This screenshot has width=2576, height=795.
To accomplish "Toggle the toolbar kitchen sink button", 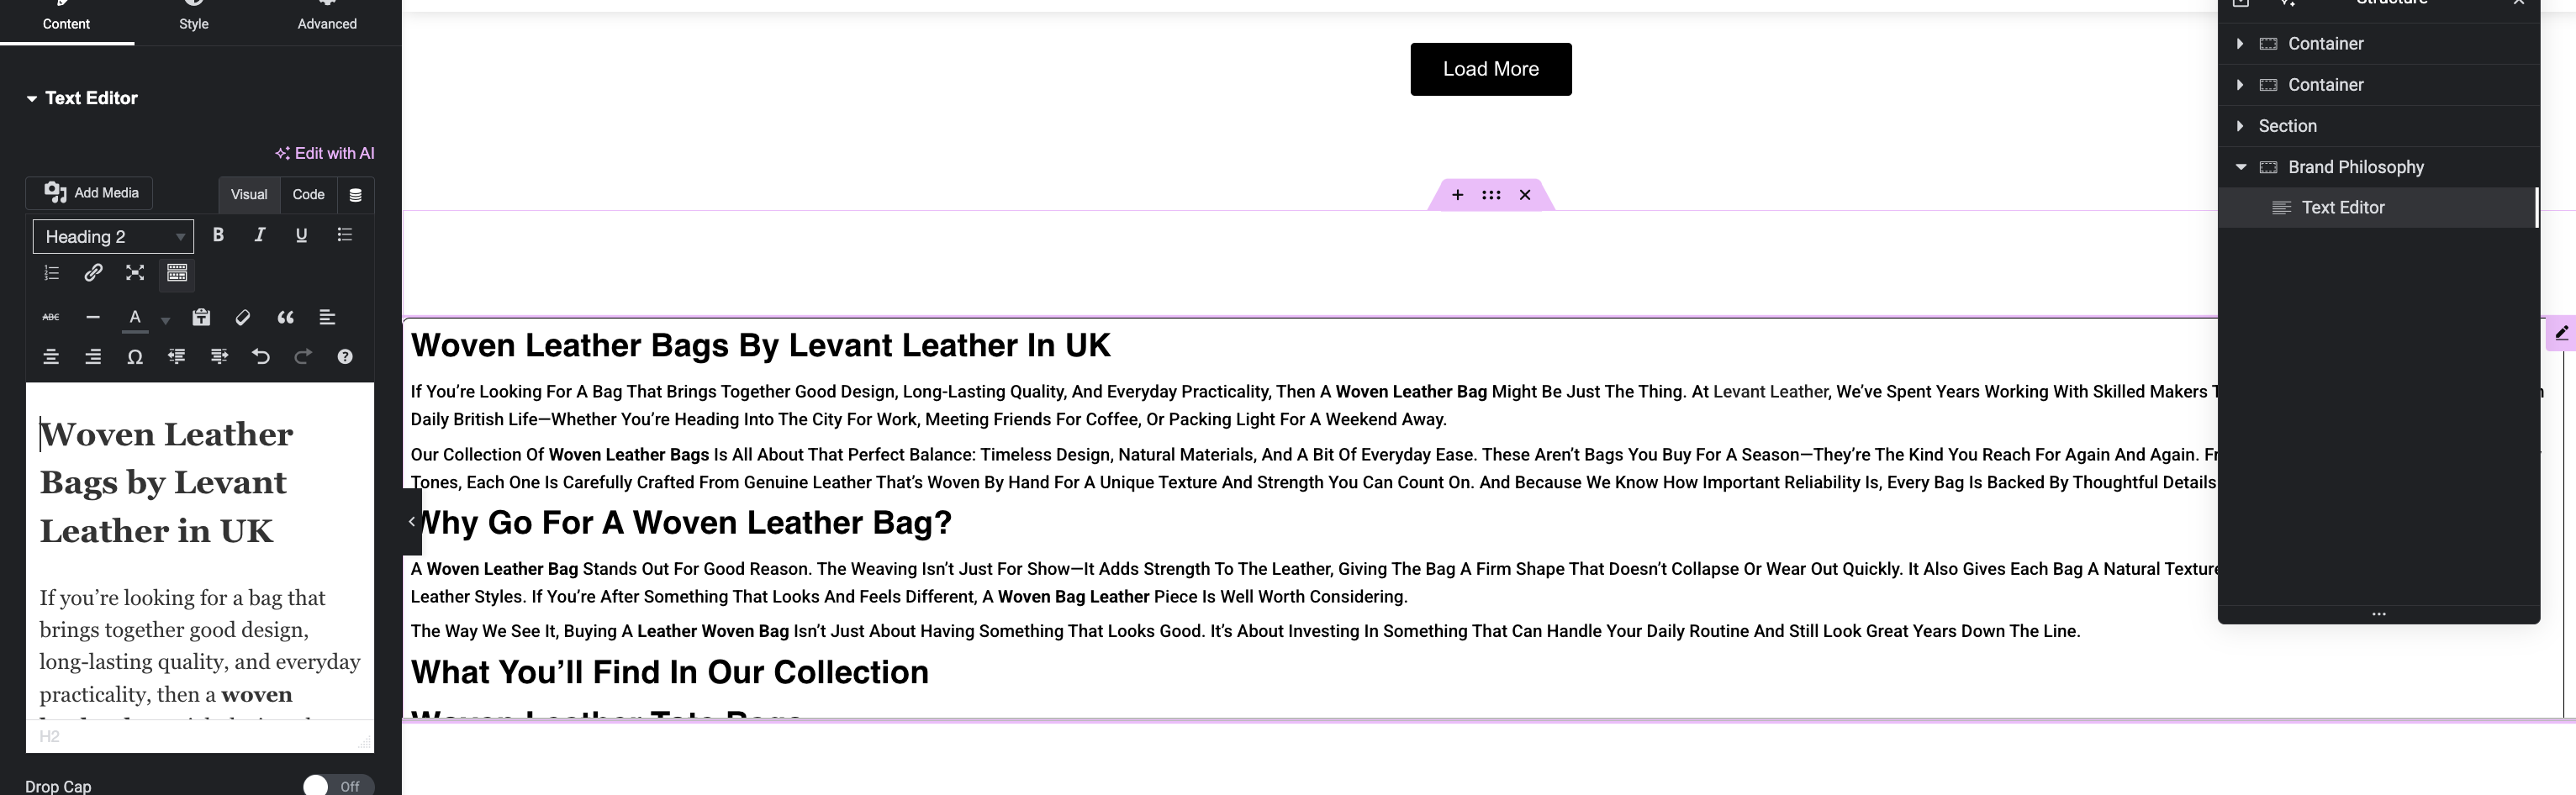I will point(177,272).
